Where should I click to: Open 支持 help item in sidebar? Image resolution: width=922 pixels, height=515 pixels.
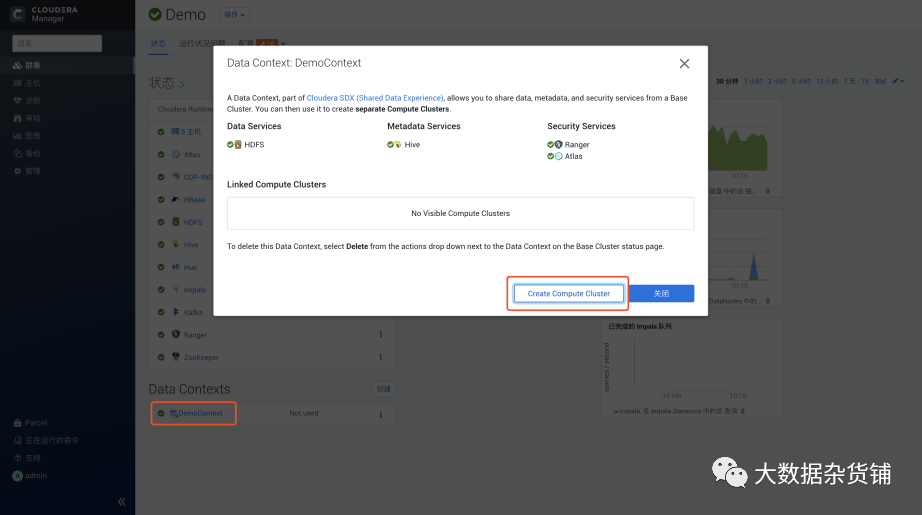[x=27, y=458]
